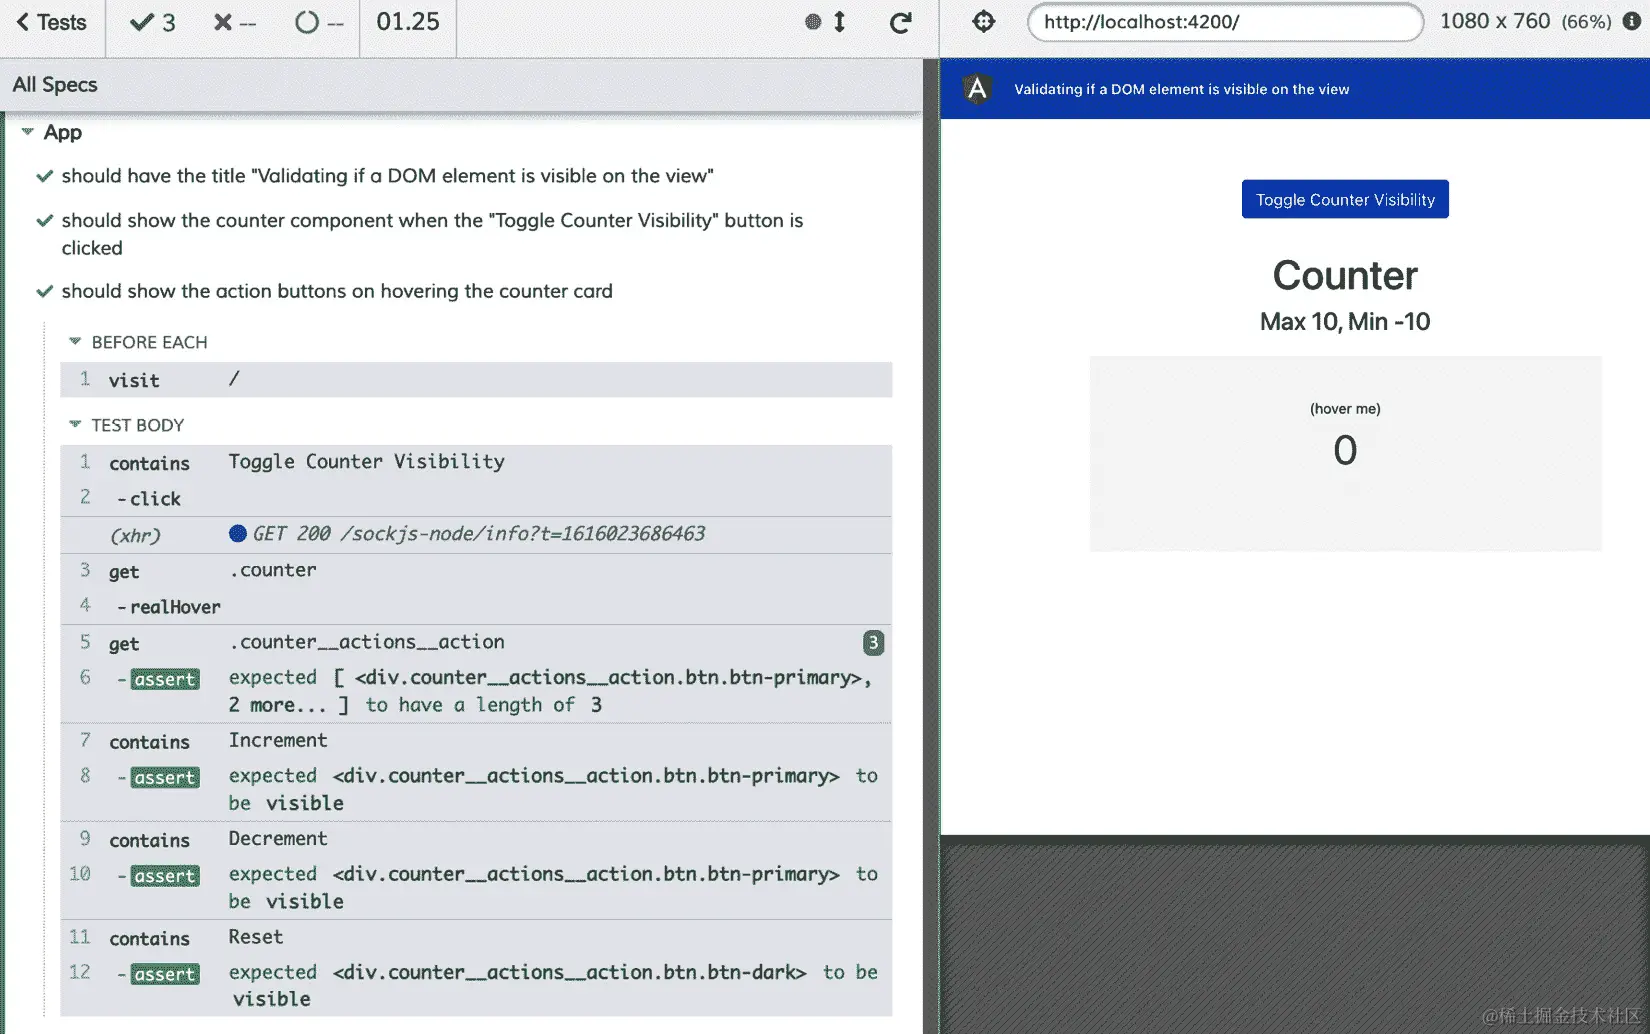The image size is (1650, 1034).
Task: Select the contains Toggle Counter Visibility command
Action: click(476, 462)
